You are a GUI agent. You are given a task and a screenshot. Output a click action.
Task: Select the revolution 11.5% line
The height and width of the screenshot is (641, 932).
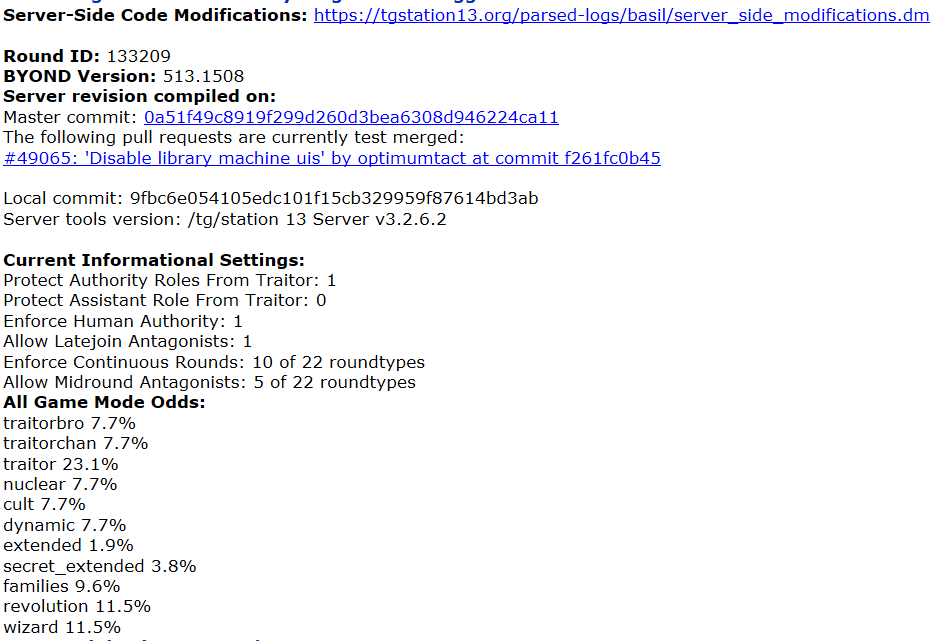click(77, 606)
